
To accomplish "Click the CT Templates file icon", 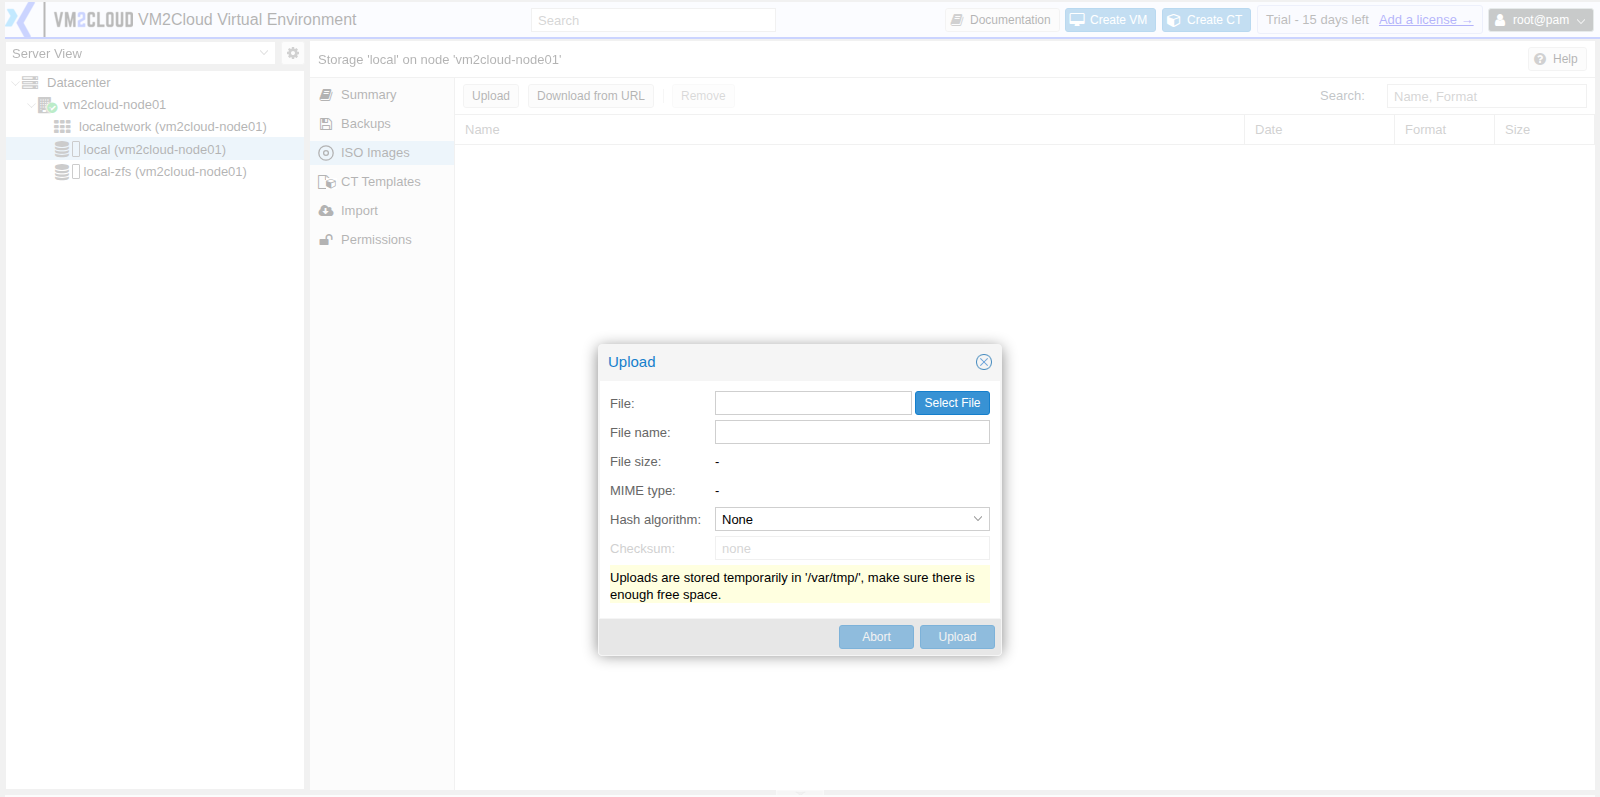I will click(326, 182).
